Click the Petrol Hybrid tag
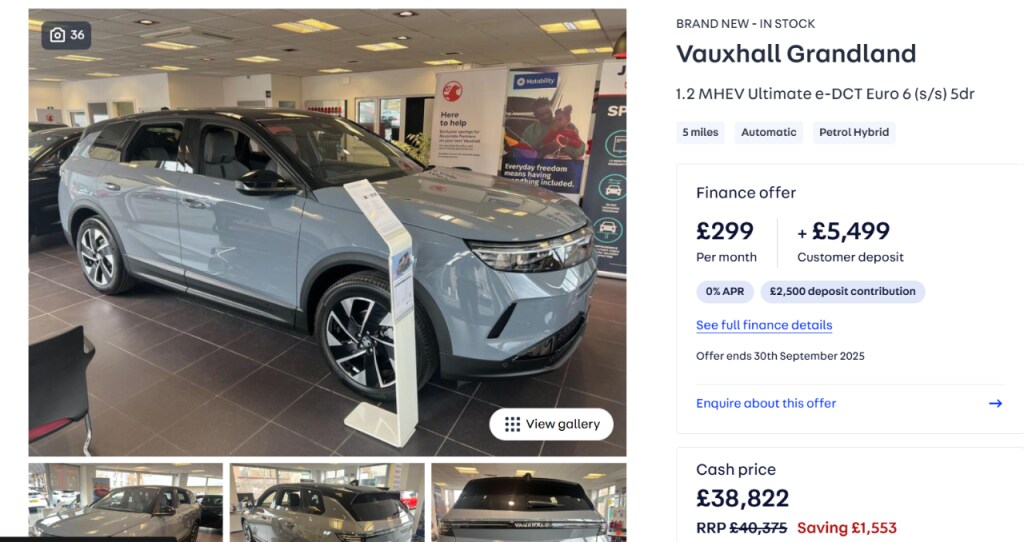 [854, 133]
